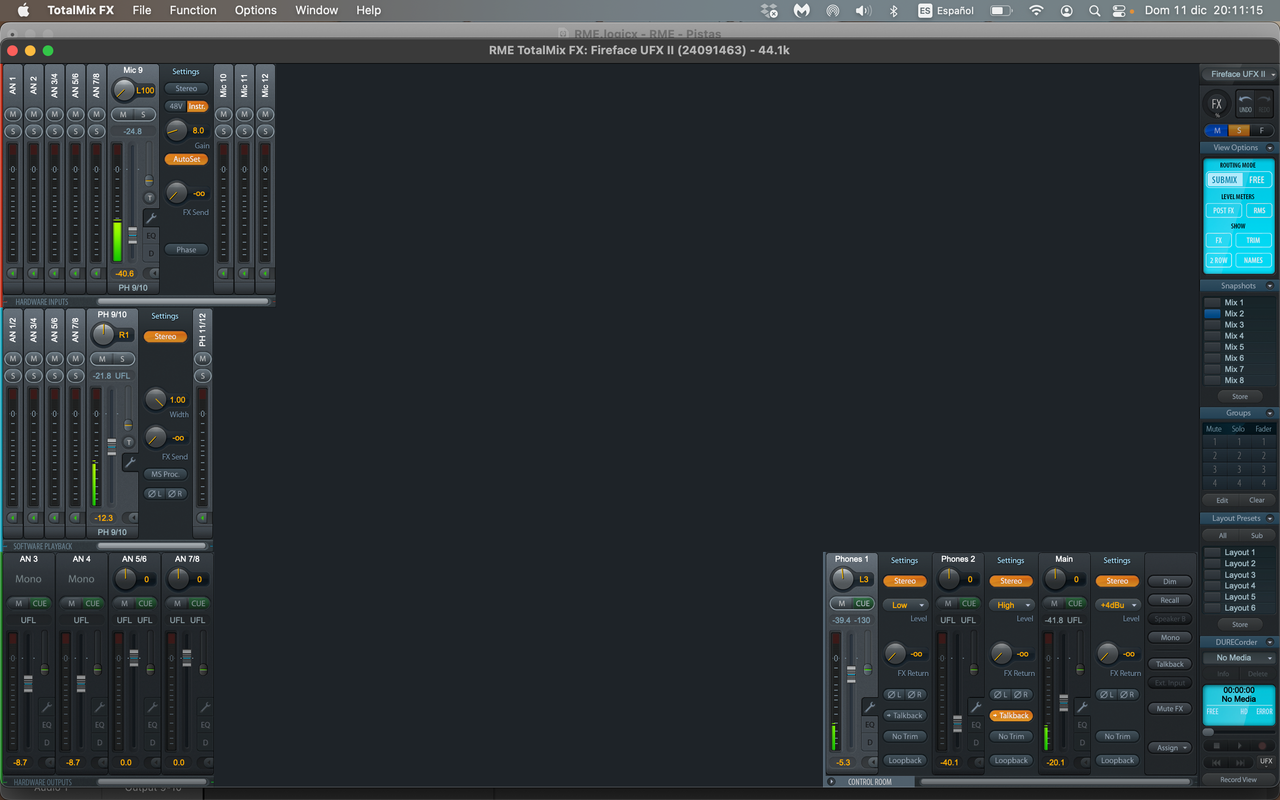The image size is (1280, 800).
Task: Open wrench settings on Phones 2
Action: pyautogui.click(x=976, y=707)
